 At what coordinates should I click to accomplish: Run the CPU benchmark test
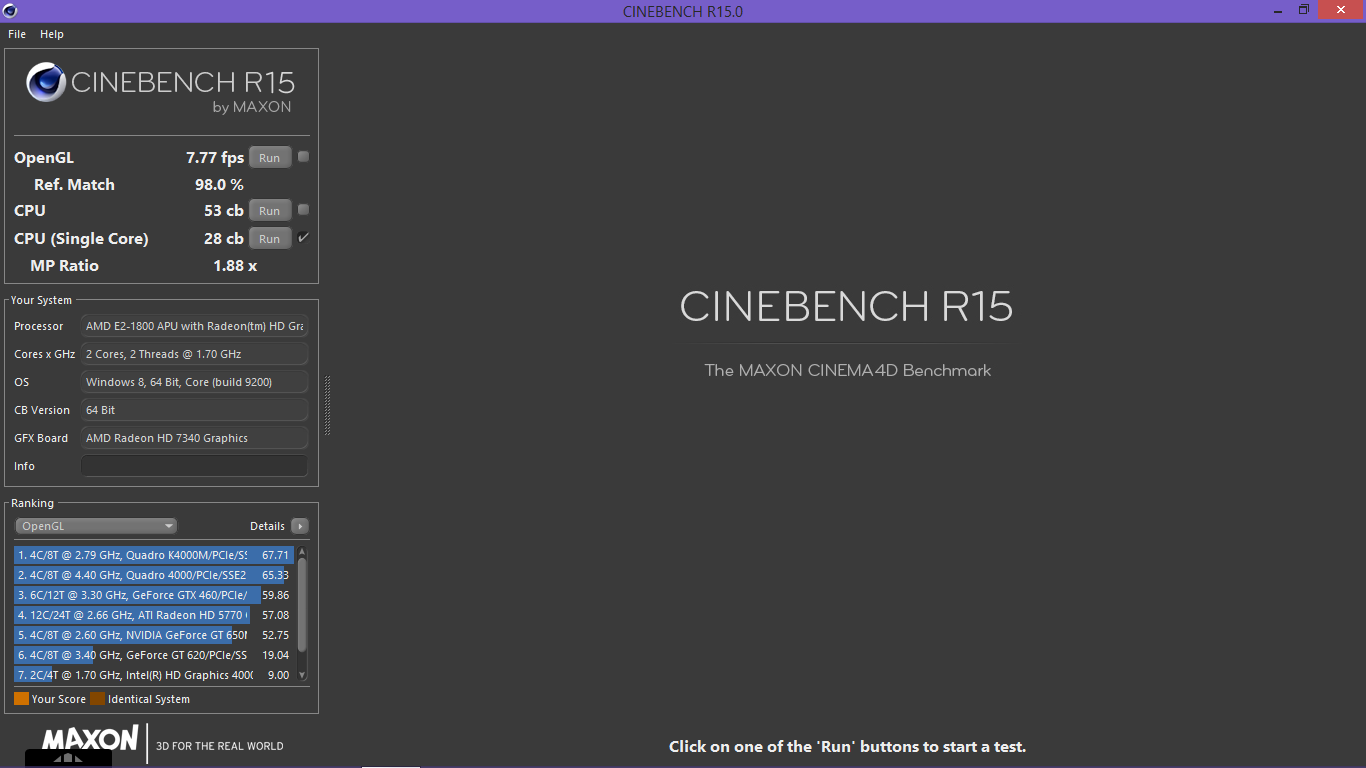point(270,211)
